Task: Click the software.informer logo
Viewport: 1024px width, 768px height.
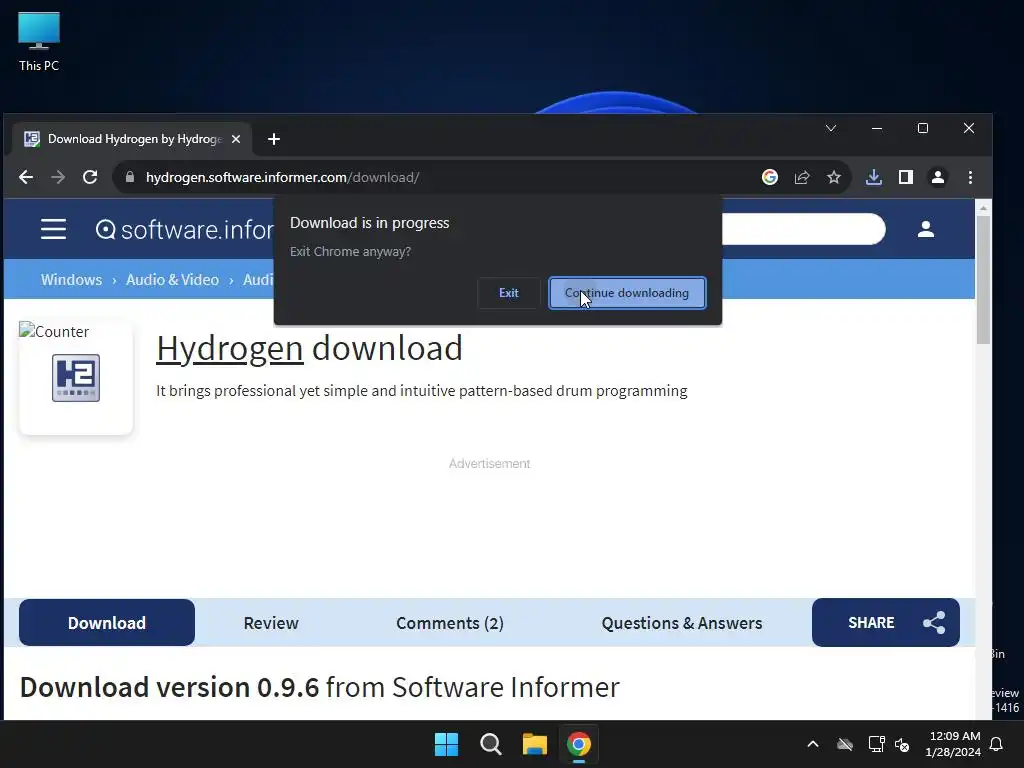Action: 185,230
